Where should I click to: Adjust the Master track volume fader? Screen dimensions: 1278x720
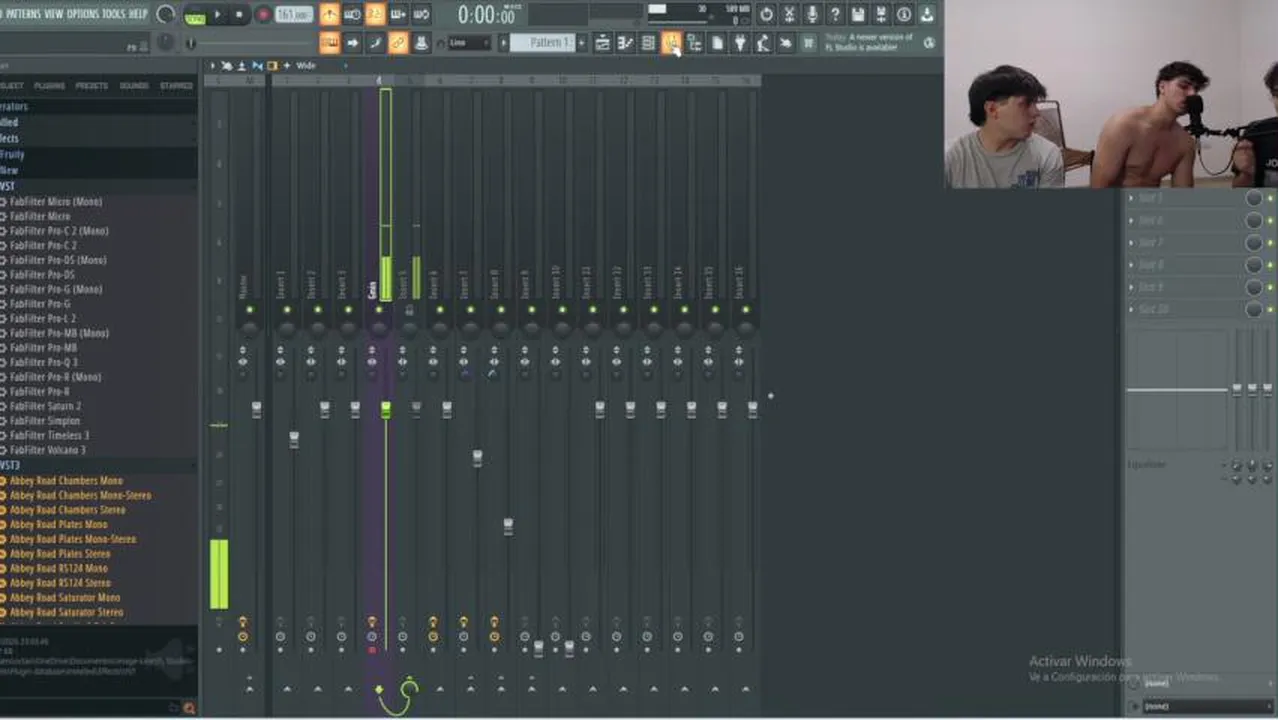point(256,409)
